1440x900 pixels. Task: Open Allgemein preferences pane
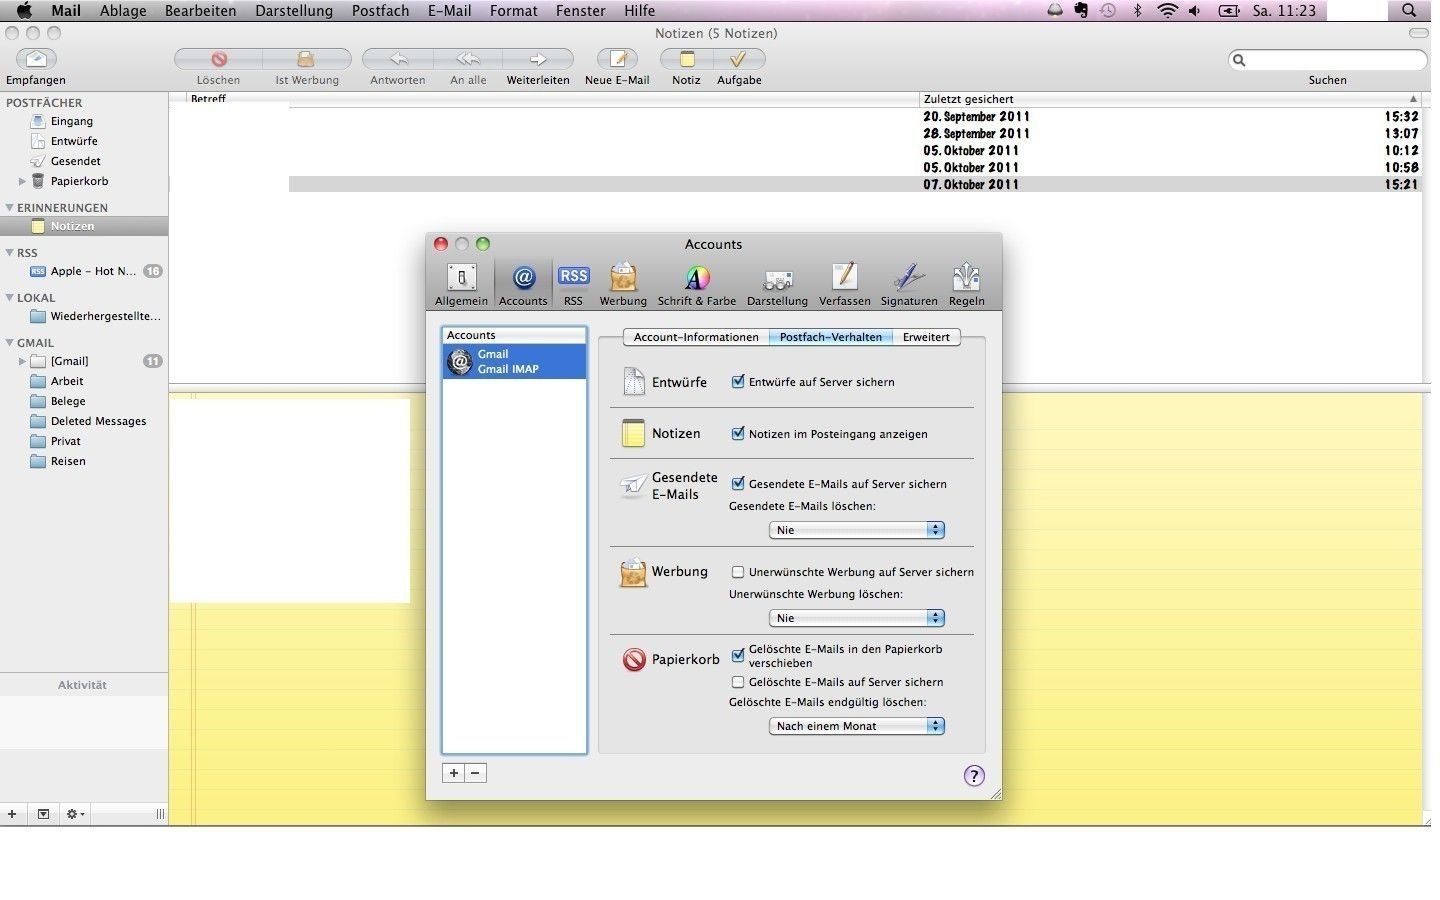(x=461, y=284)
